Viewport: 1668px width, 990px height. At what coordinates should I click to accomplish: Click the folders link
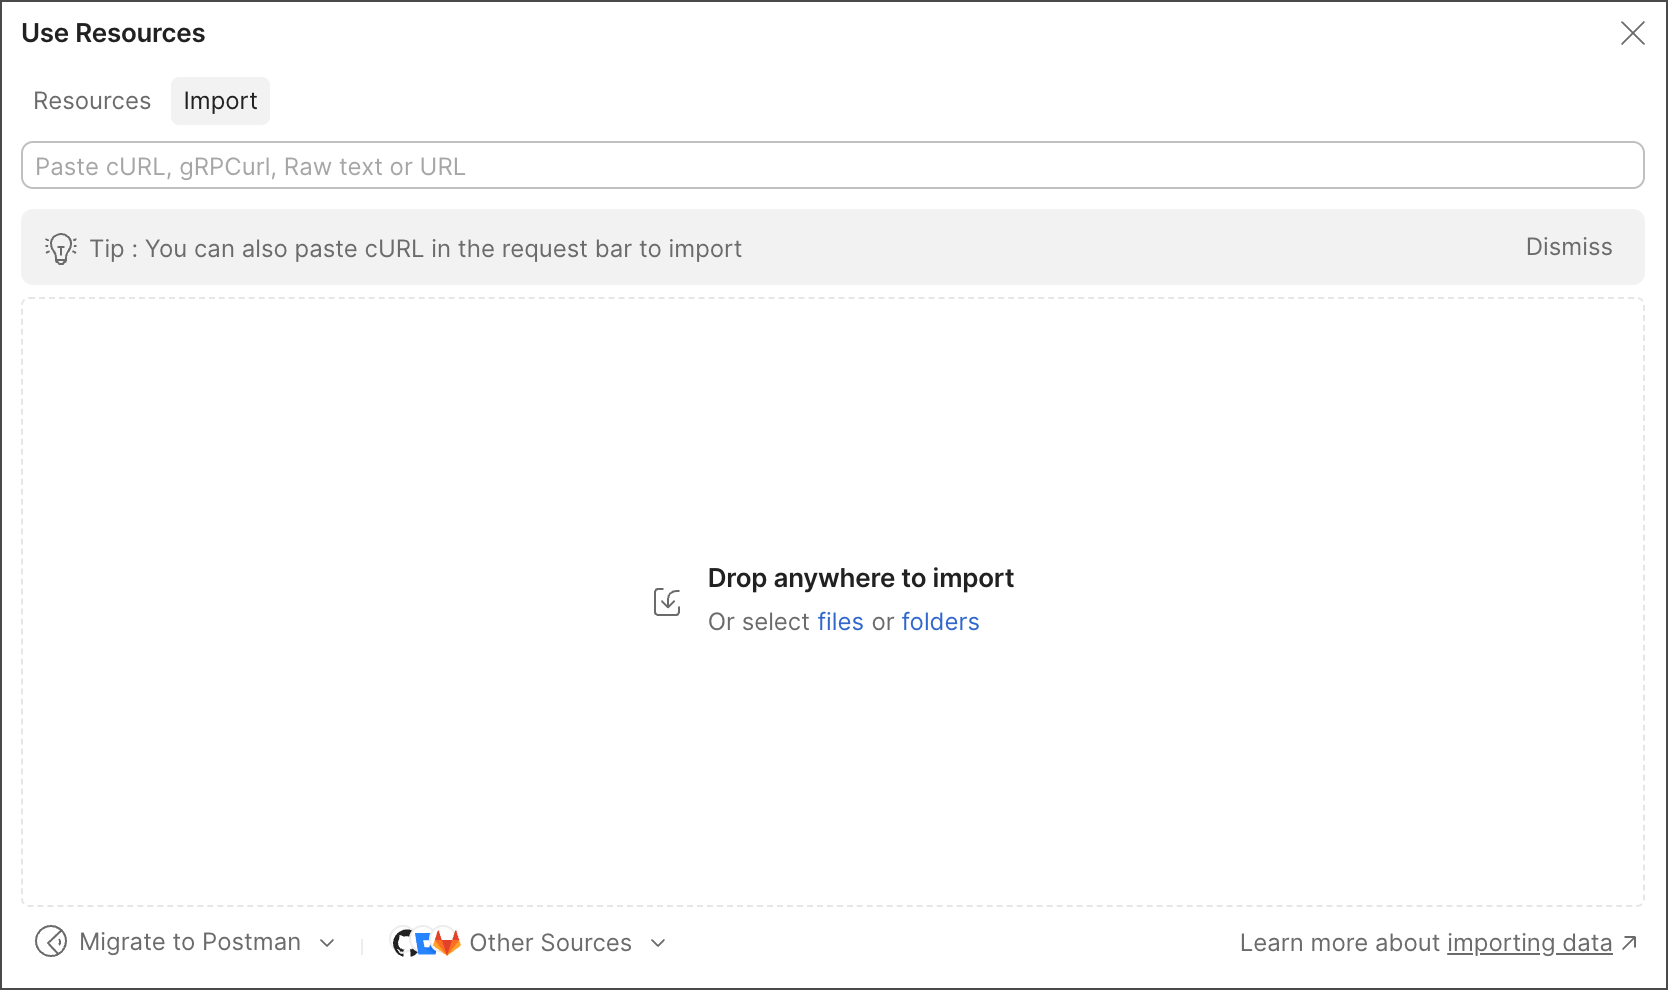click(940, 622)
